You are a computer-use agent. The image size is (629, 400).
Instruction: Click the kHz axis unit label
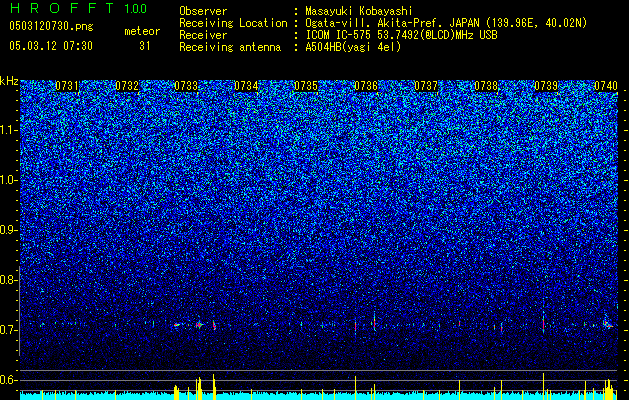(9, 81)
